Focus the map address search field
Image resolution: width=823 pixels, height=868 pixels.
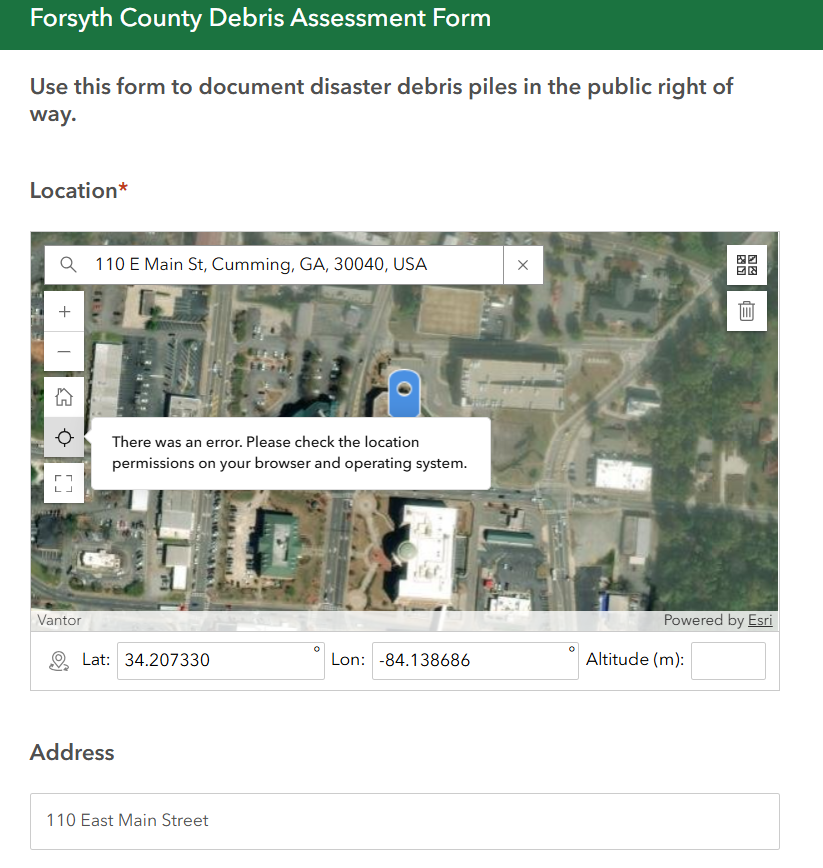(290, 265)
